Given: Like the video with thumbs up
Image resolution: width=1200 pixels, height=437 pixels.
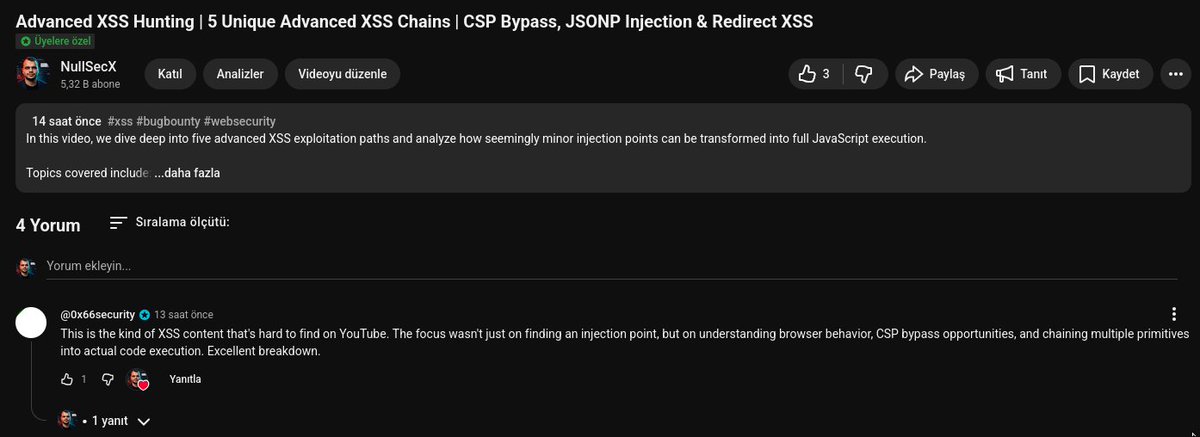Looking at the screenshot, I should [x=816, y=74].
